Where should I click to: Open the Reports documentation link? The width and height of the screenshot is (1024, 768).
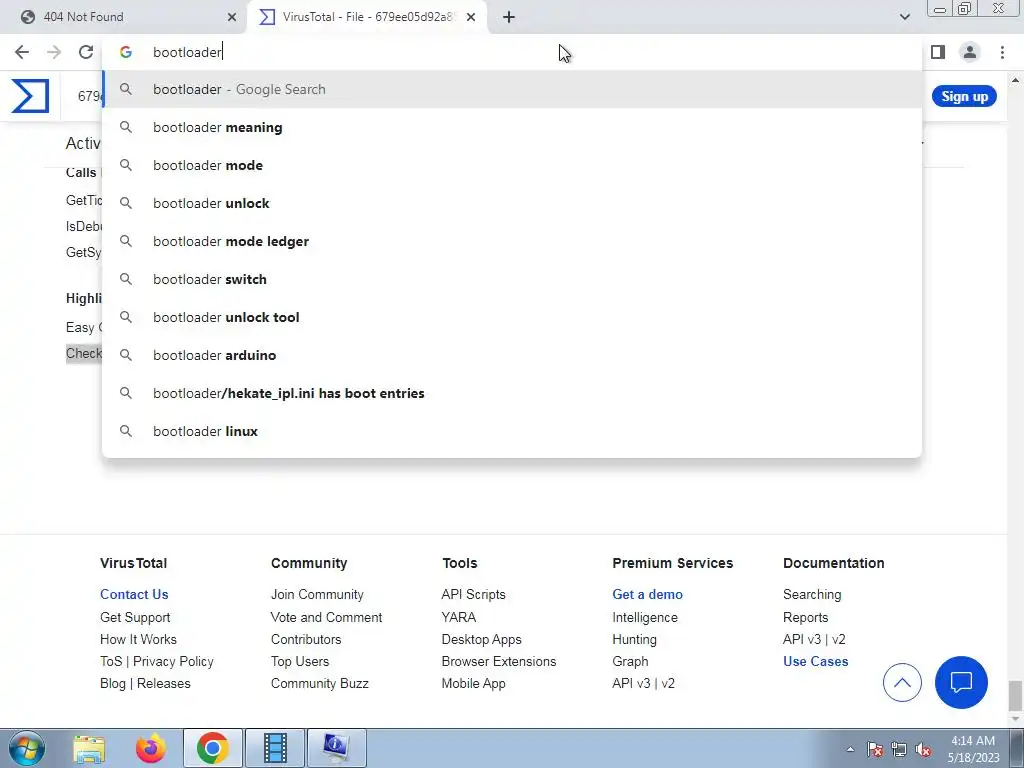click(x=805, y=617)
